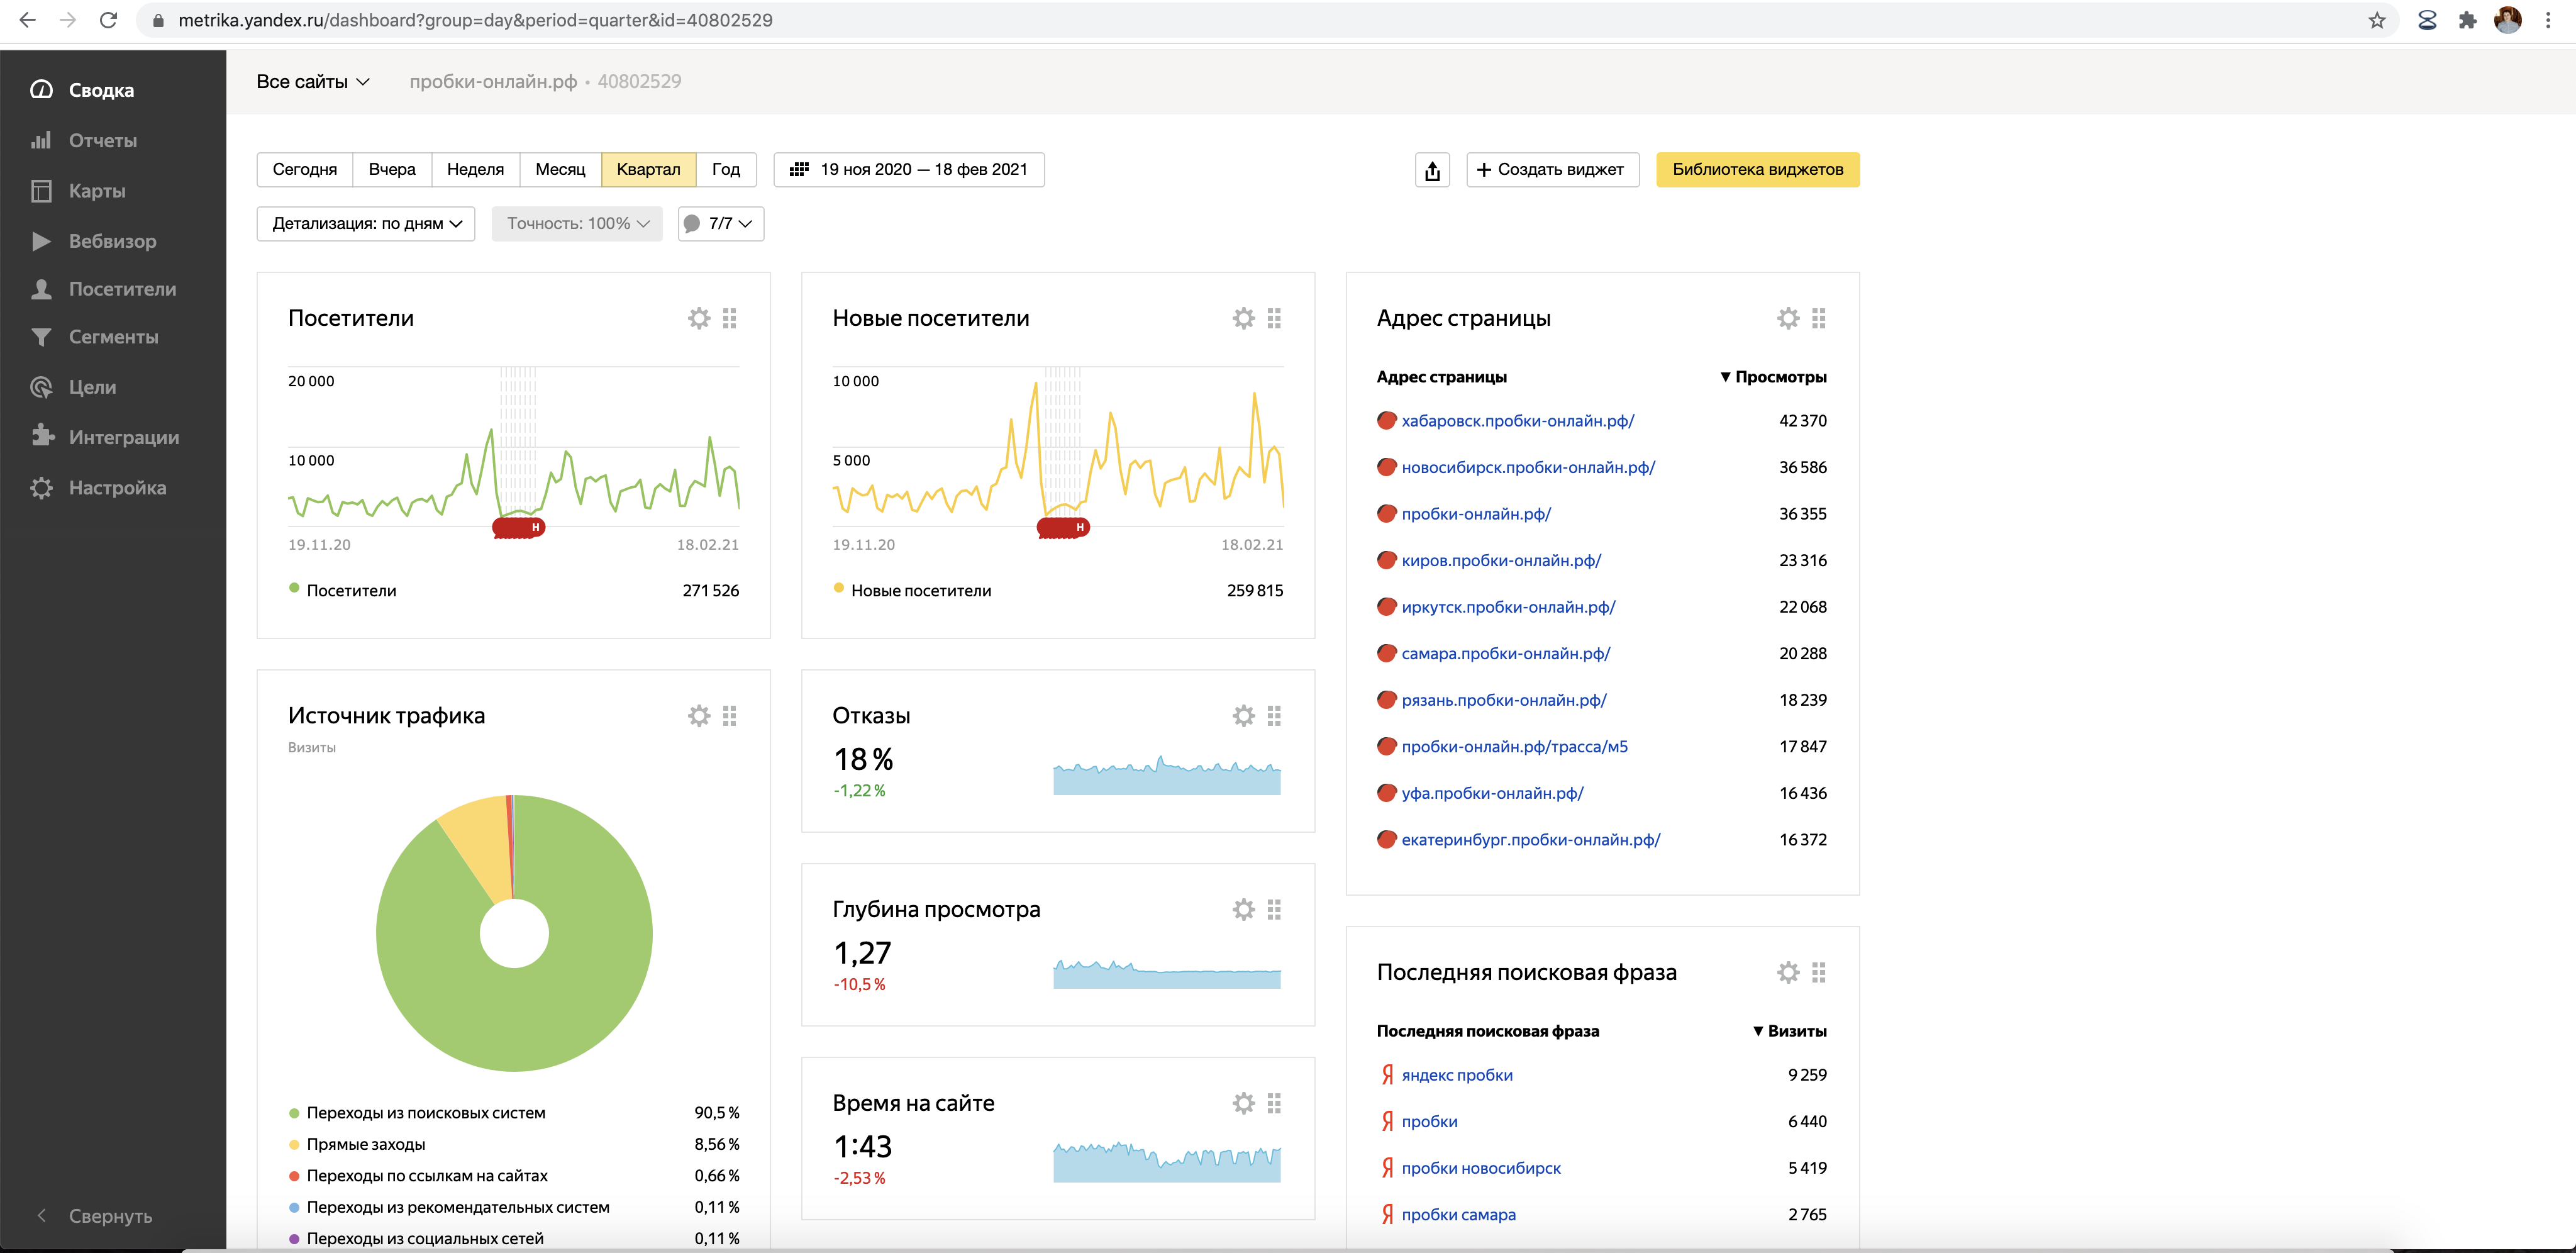This screenshot has height=1253, width=2576.
Task: Go to Отчеты in sidebar menu
Action: pos(102,141)
